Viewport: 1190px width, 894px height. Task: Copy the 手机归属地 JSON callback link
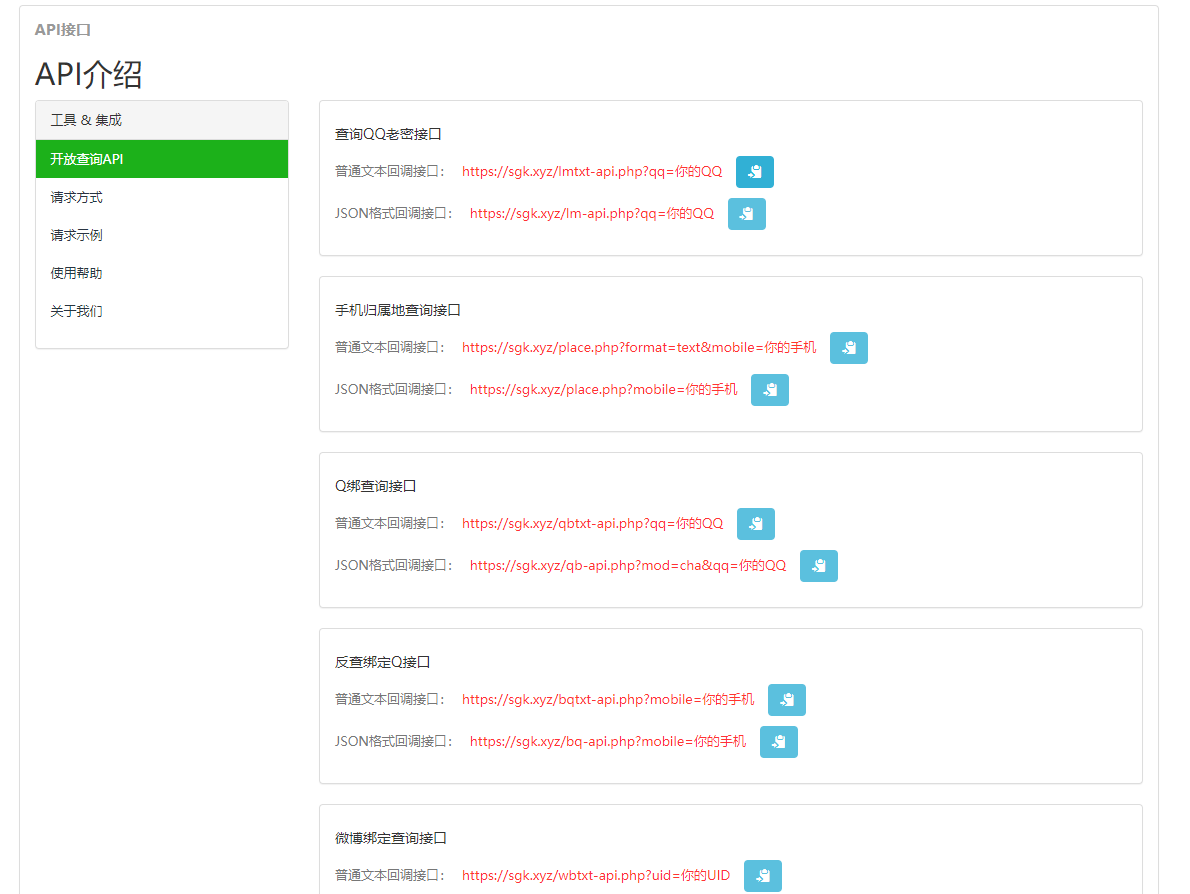769,389
